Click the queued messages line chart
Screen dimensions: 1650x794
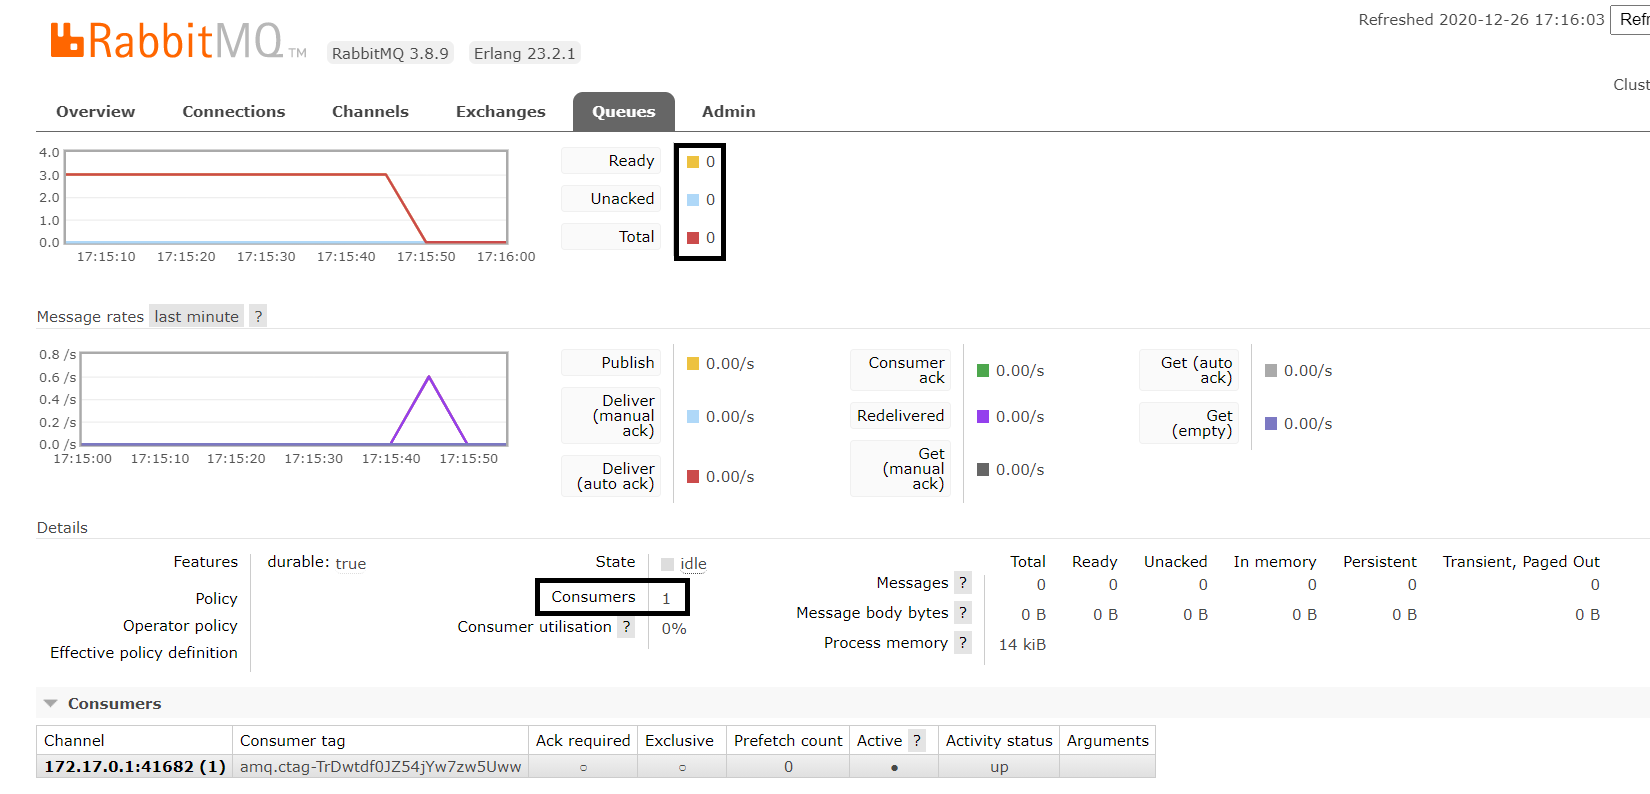coord(286,197)
